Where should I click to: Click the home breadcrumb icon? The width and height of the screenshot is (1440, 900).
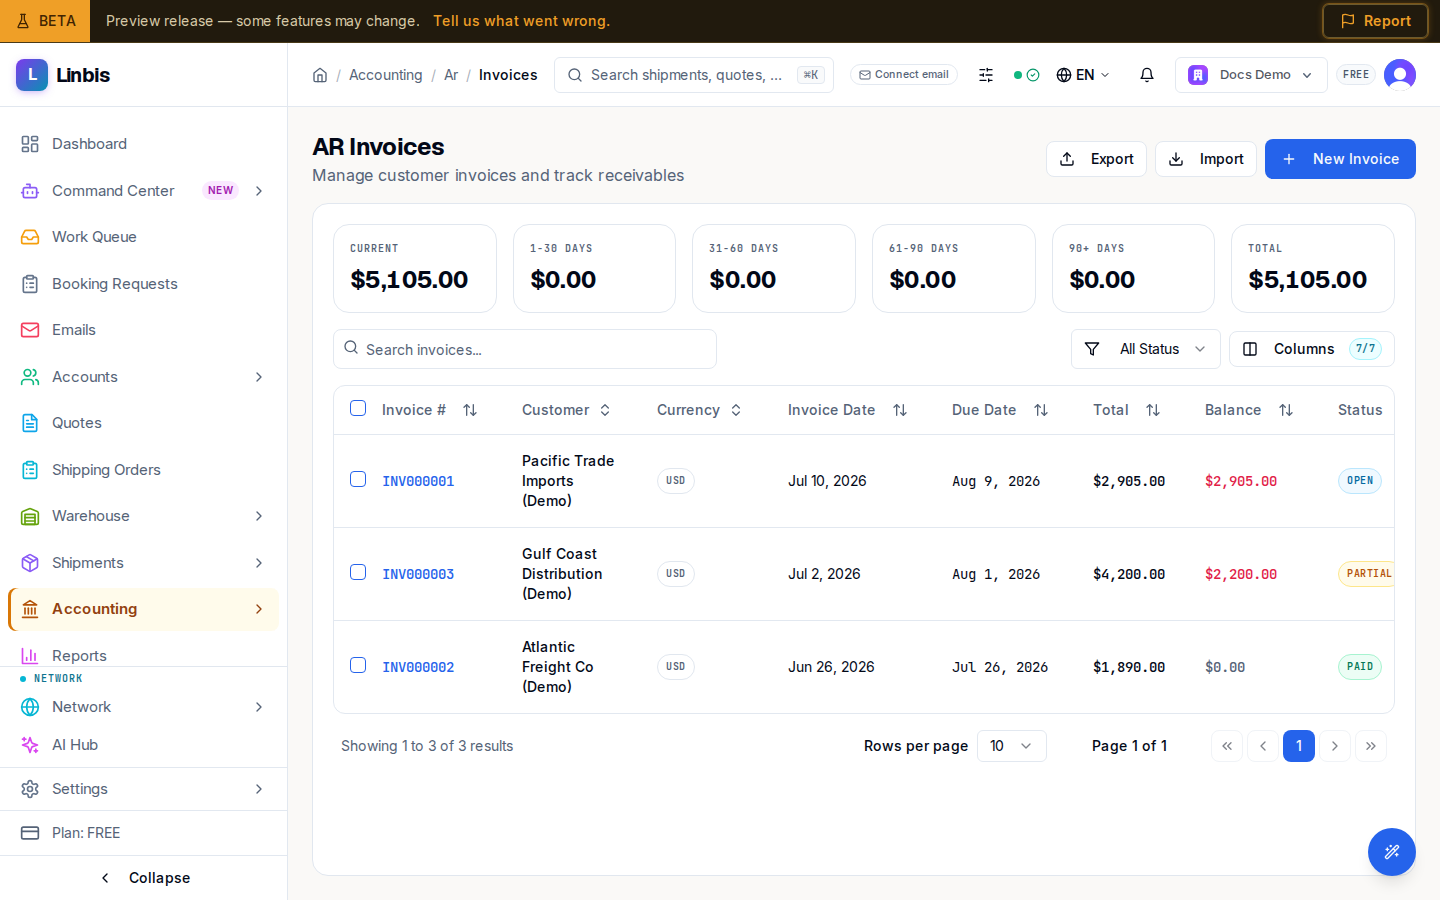pyautogui.click(x=320, y=75)
